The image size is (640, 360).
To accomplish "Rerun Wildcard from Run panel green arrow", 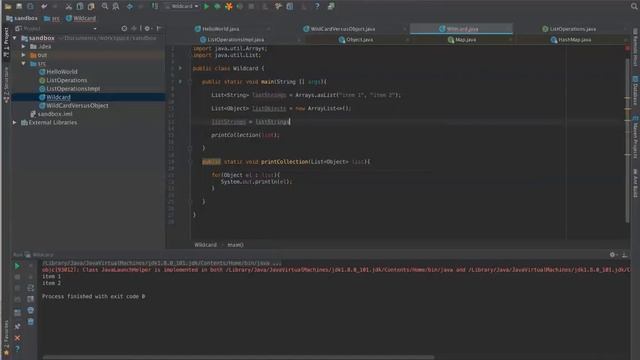I will pyautogui.click(x=17, y=266).
